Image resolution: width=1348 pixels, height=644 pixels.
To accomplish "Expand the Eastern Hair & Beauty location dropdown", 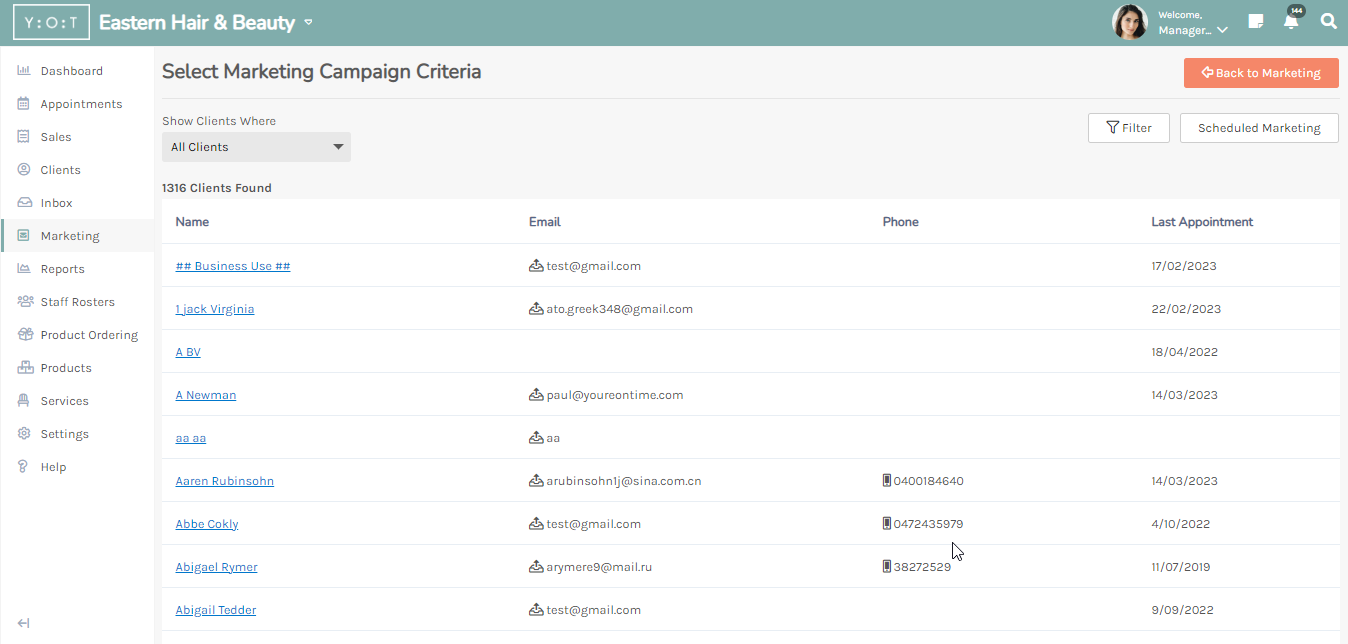I will 308,22.
